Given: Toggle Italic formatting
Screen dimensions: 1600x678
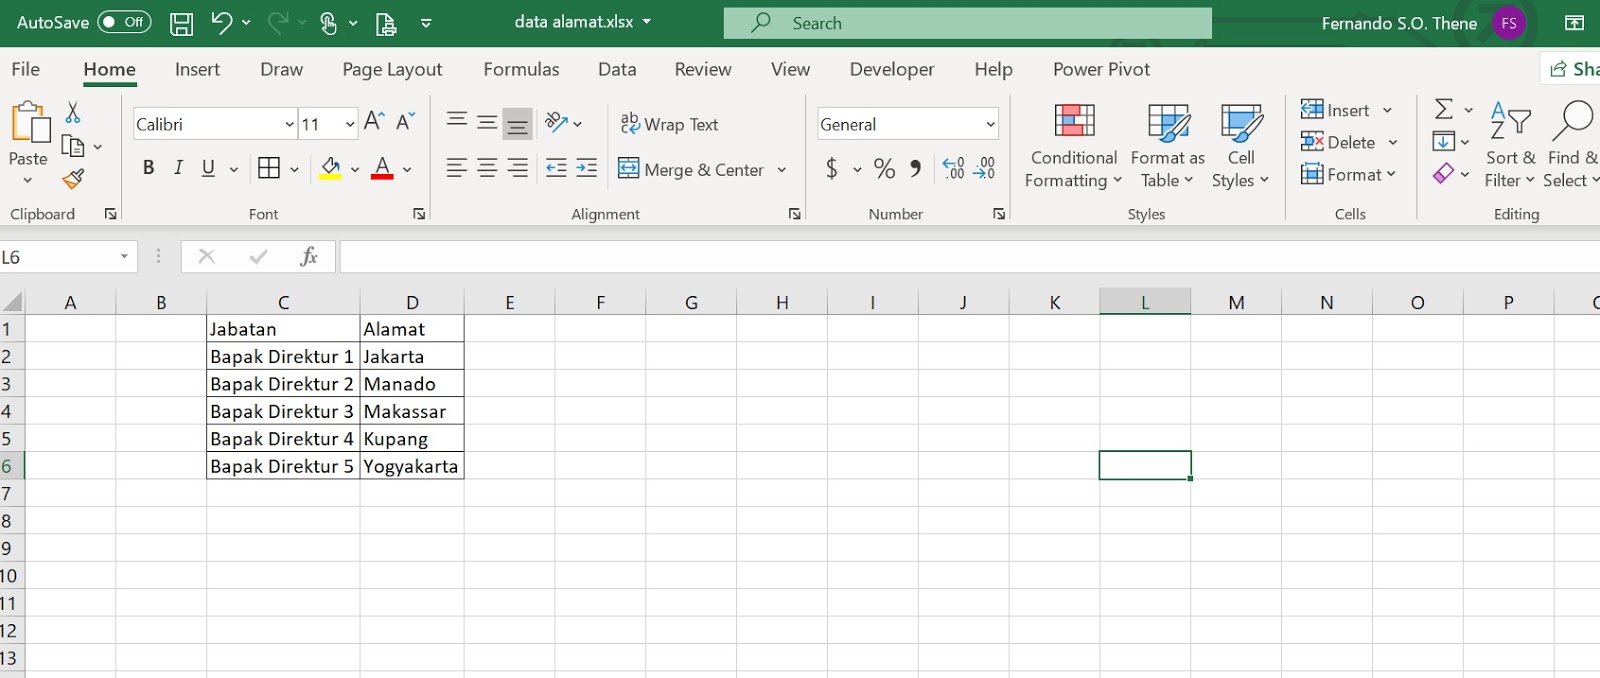Looking at the screenshot, I should 178,168.
